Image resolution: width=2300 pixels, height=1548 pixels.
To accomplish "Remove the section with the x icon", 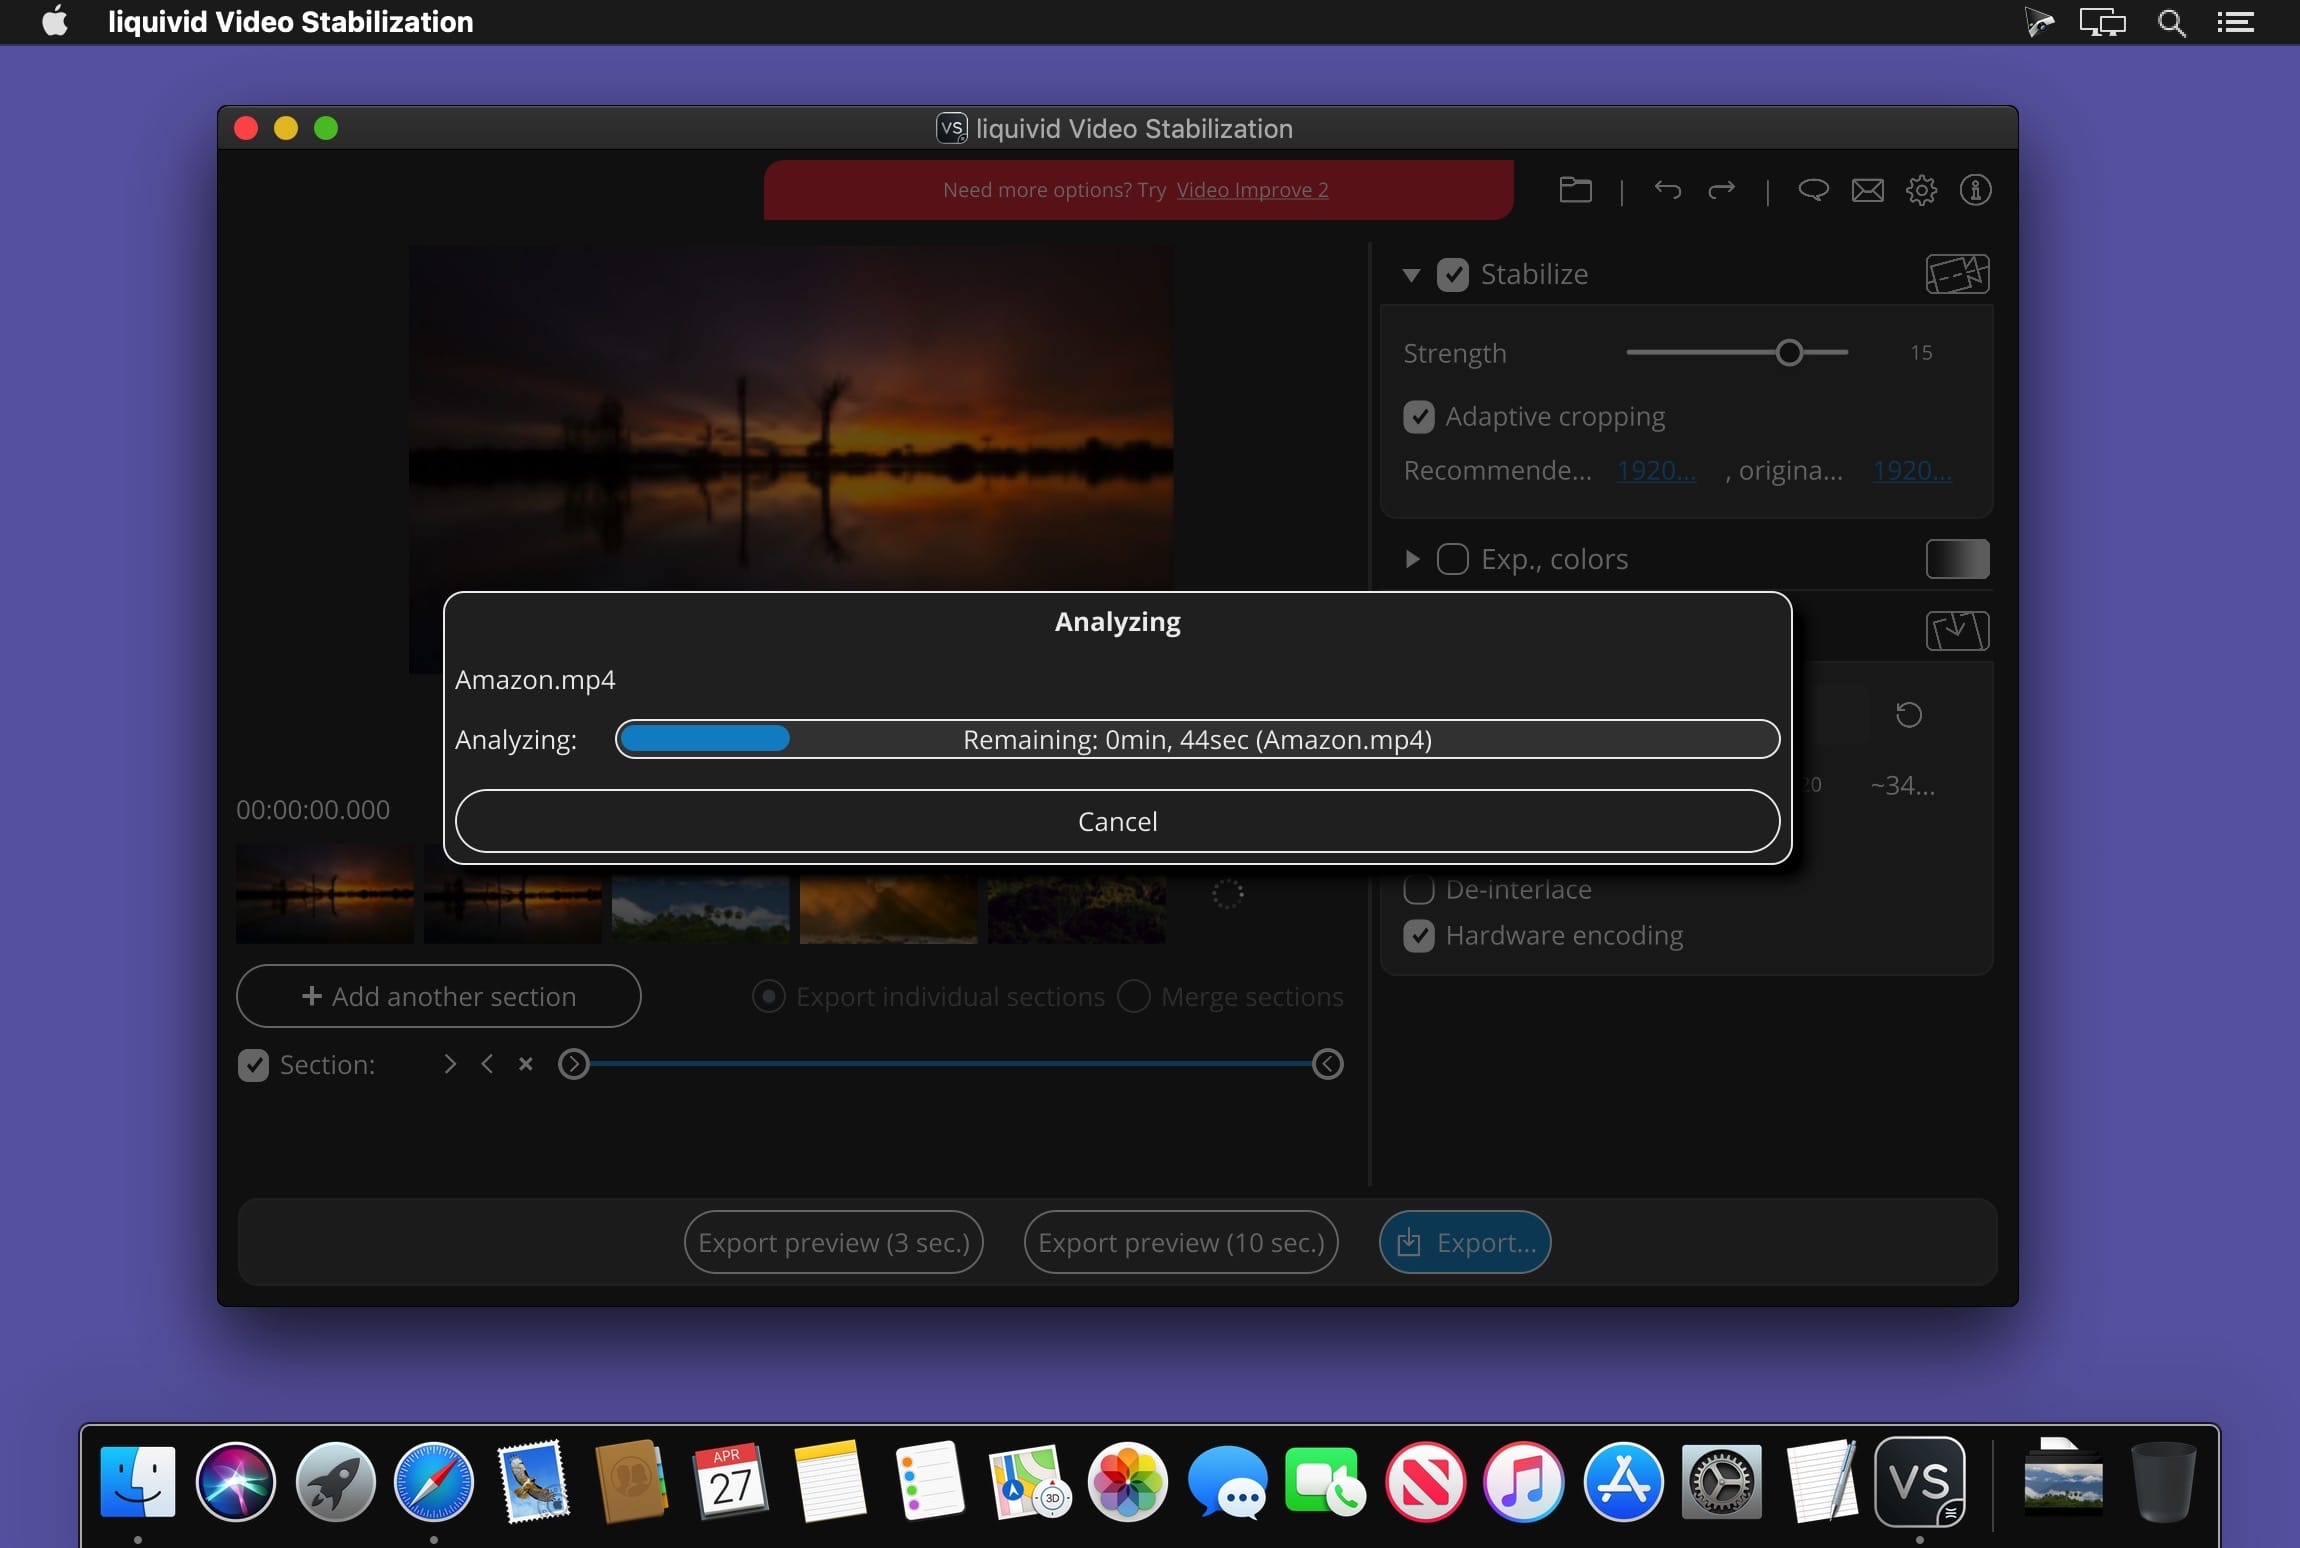I will tap(526, 1064).
